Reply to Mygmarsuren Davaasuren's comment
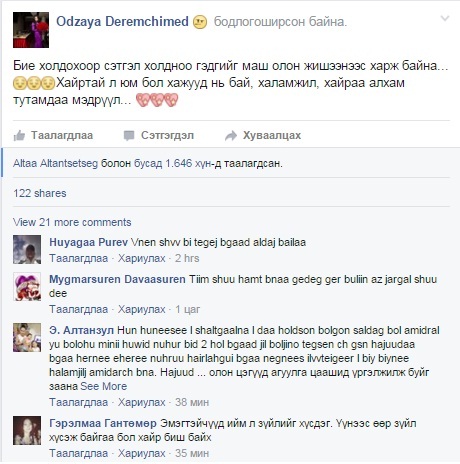Screen dimensions: 460x464 [x=142, y=309]
